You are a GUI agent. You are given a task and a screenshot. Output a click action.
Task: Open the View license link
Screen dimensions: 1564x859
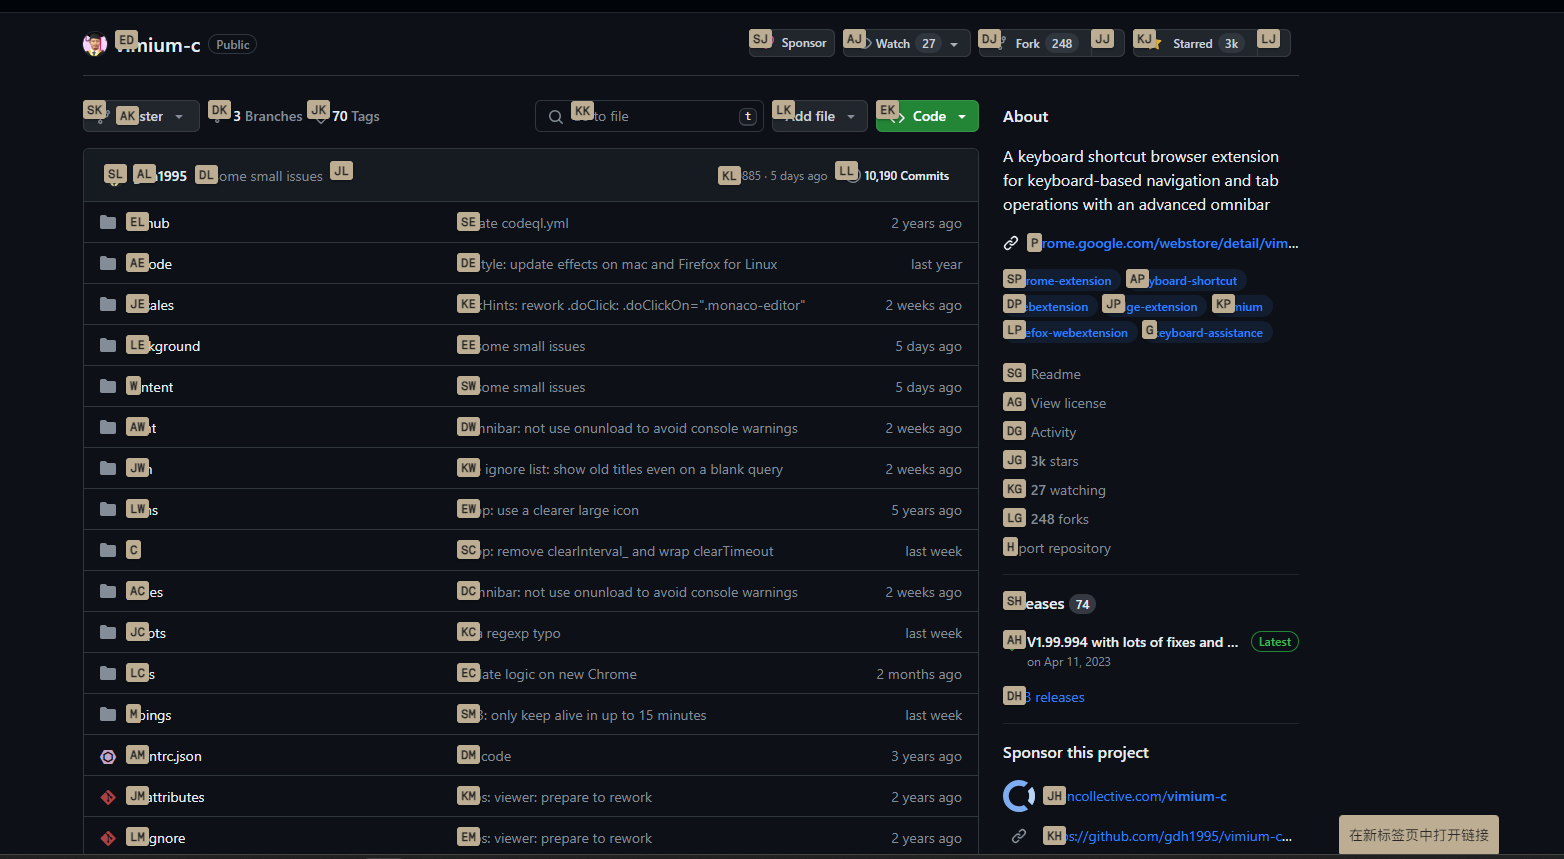coord(1055,403)
